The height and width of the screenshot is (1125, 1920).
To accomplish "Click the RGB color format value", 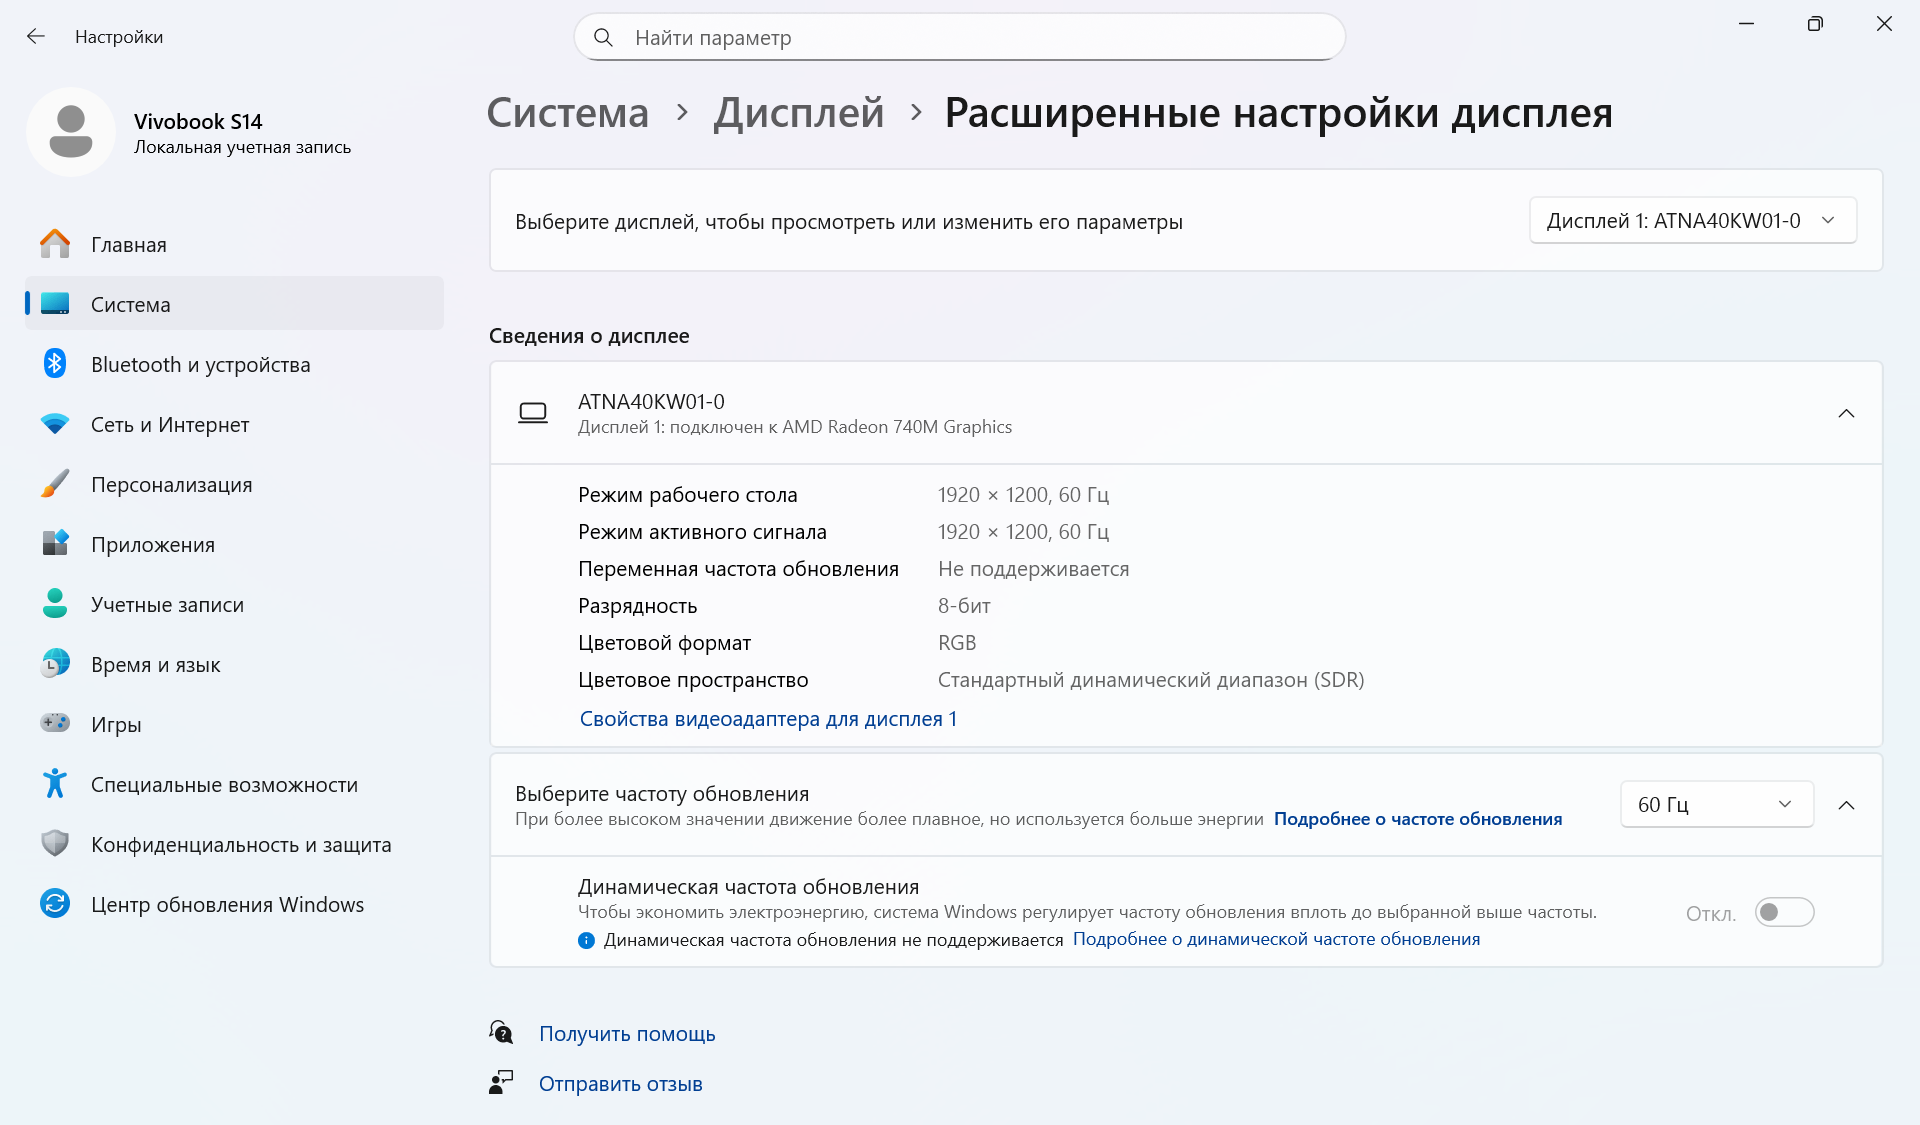I will click(x=957, y=643).
